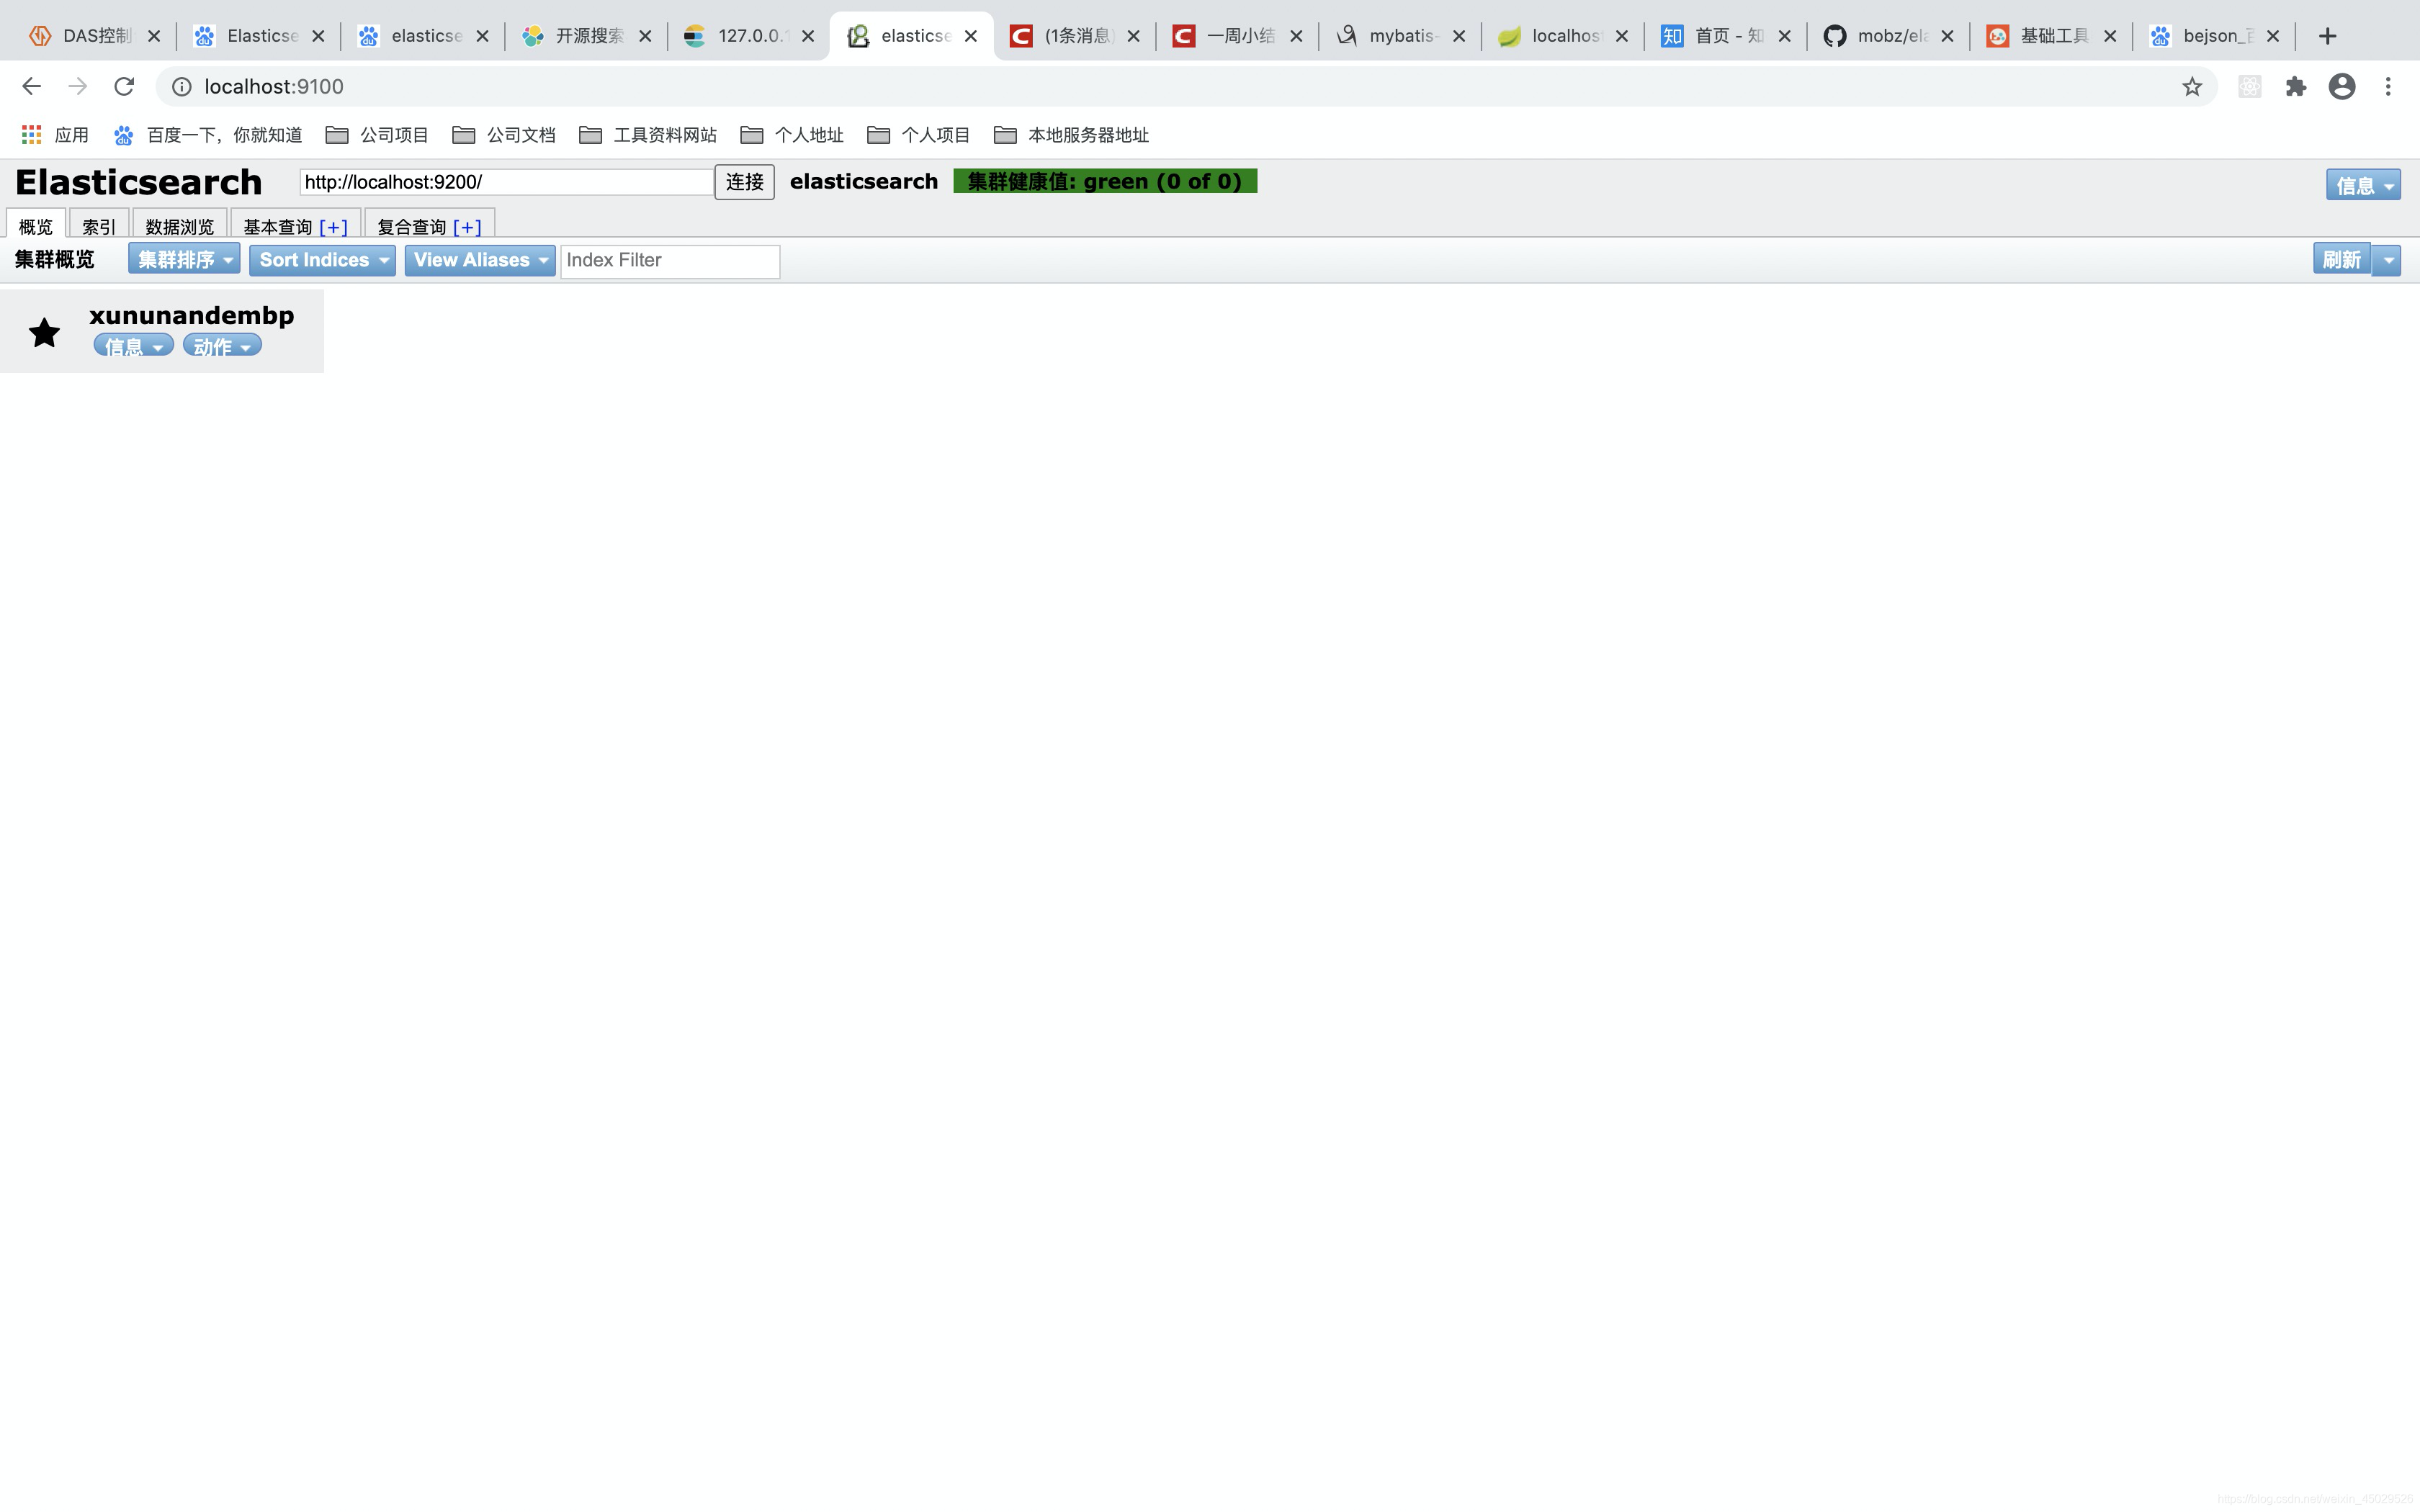The height and width of the screenshot is (1512, 2420).
Task: Click the star icon beside xununandembp node
Action: pyautogui.click(x=44, y=332)
